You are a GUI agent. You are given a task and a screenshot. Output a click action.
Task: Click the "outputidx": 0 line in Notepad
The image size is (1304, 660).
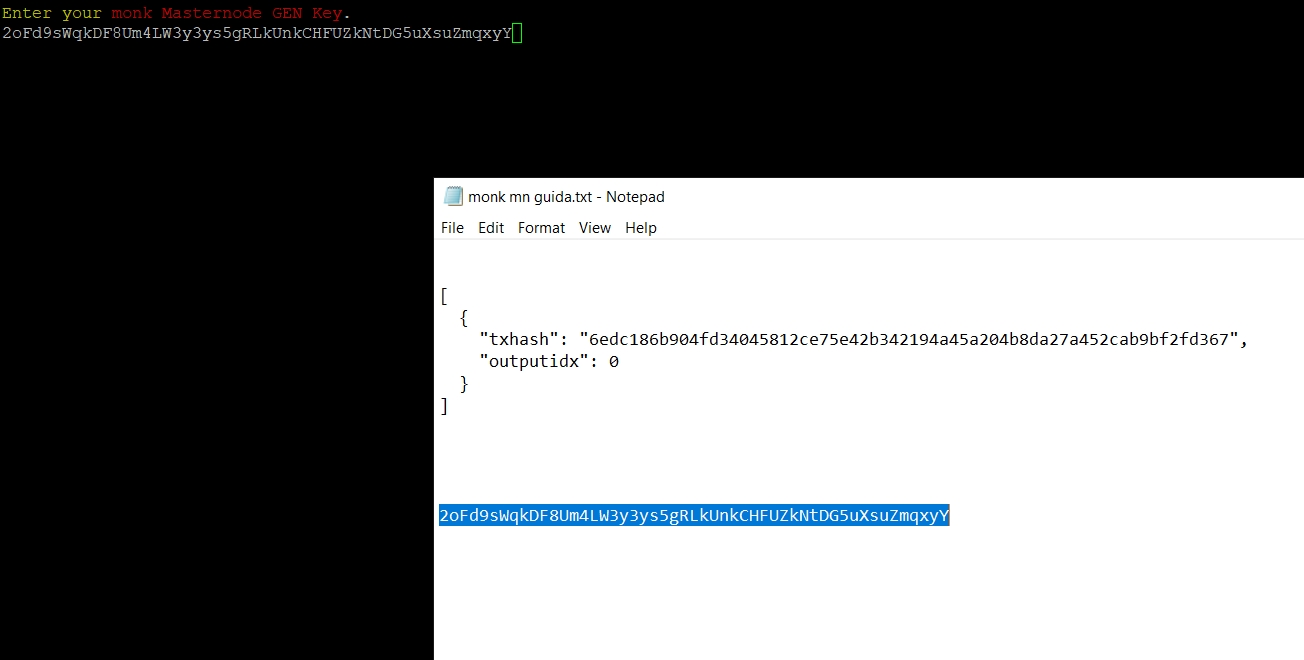pos(549,361)
